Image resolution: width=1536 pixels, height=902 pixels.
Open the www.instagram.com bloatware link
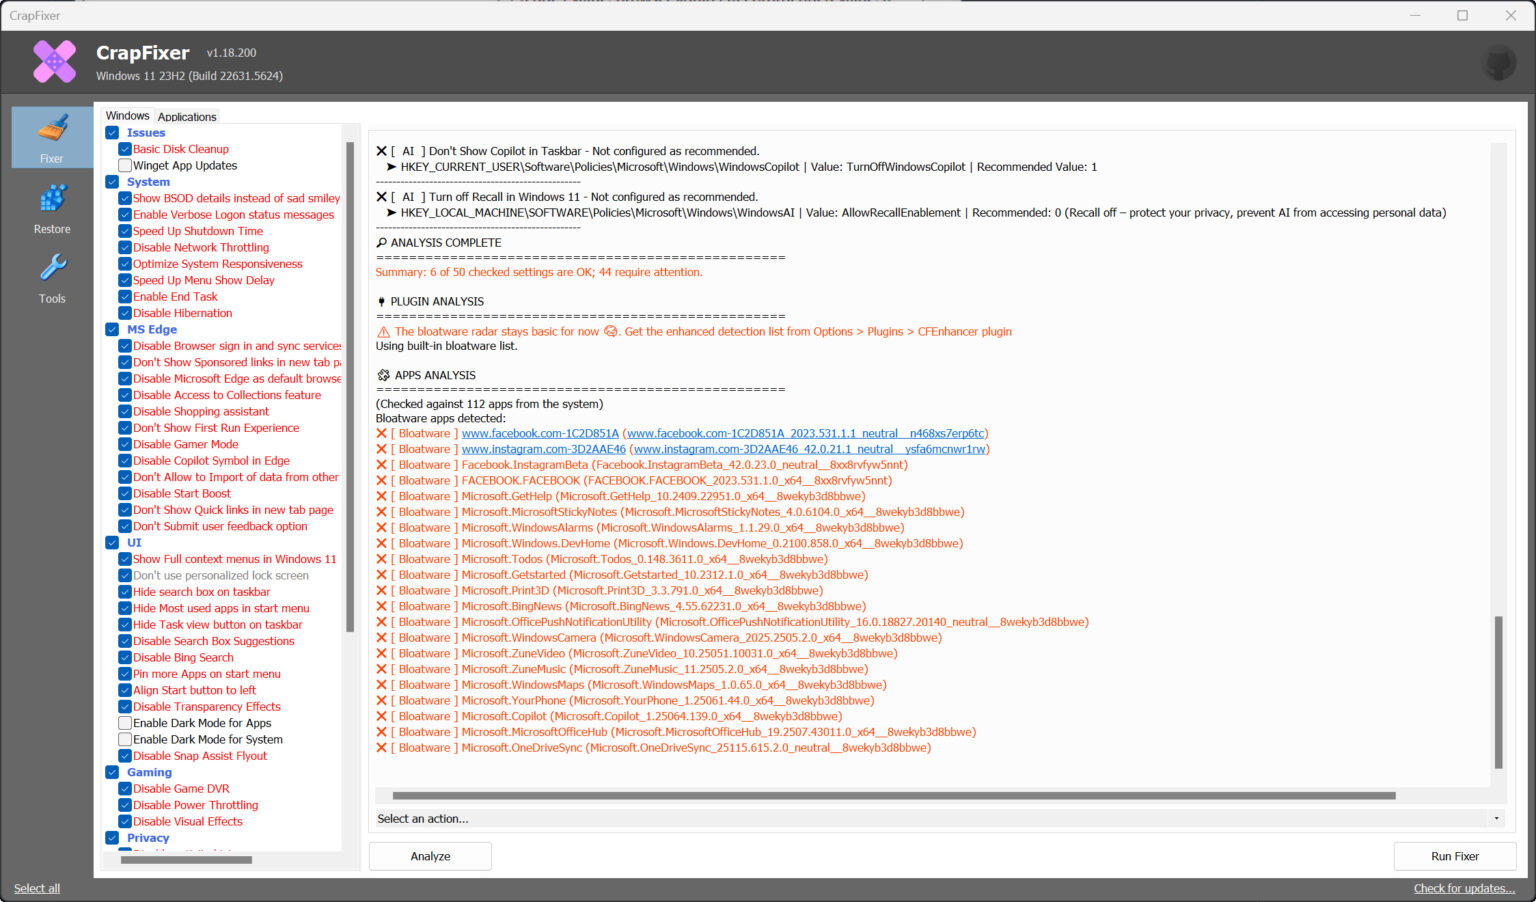click(544, 448)
